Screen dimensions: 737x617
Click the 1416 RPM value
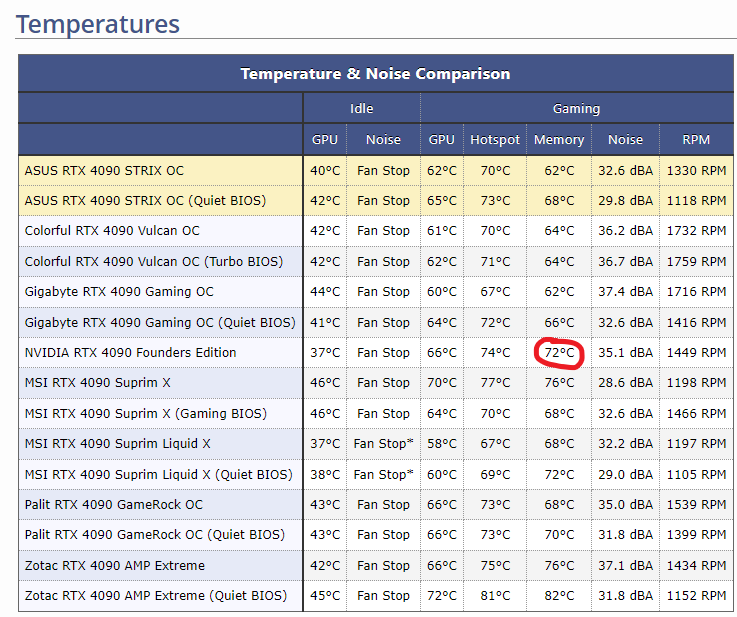[x=696, y=322]
